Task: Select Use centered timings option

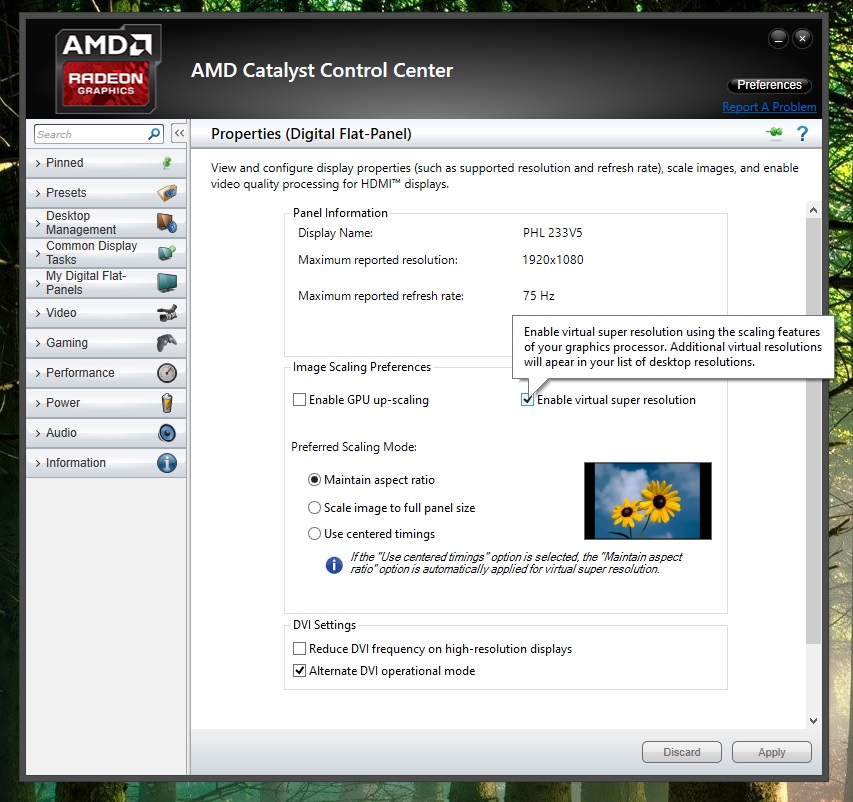Action: (x=314, y=534)
